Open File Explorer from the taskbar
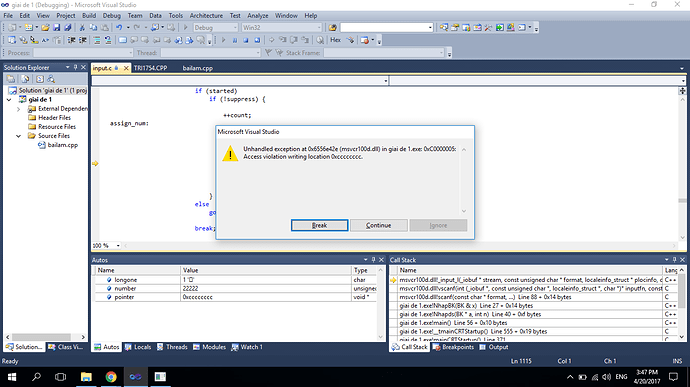The image size is (690, 387). tap(86, 376)
